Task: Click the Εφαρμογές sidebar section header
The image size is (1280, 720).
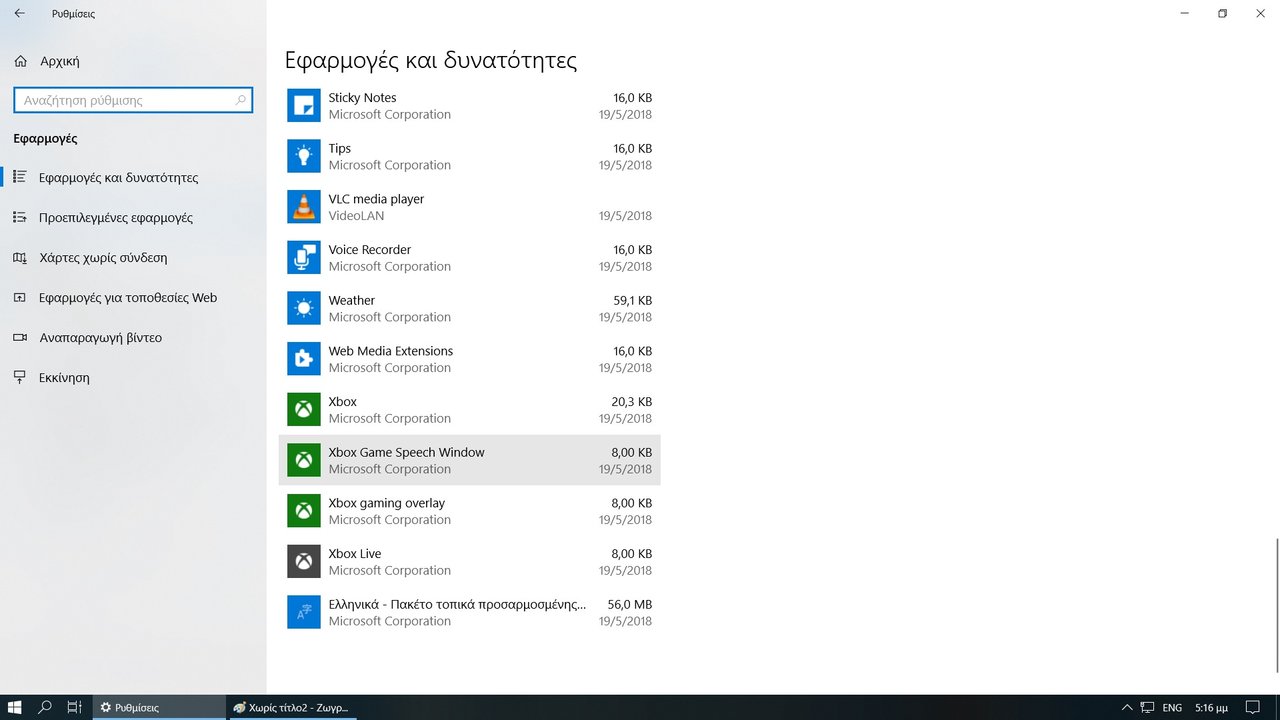Action: (x=45, y=138)
